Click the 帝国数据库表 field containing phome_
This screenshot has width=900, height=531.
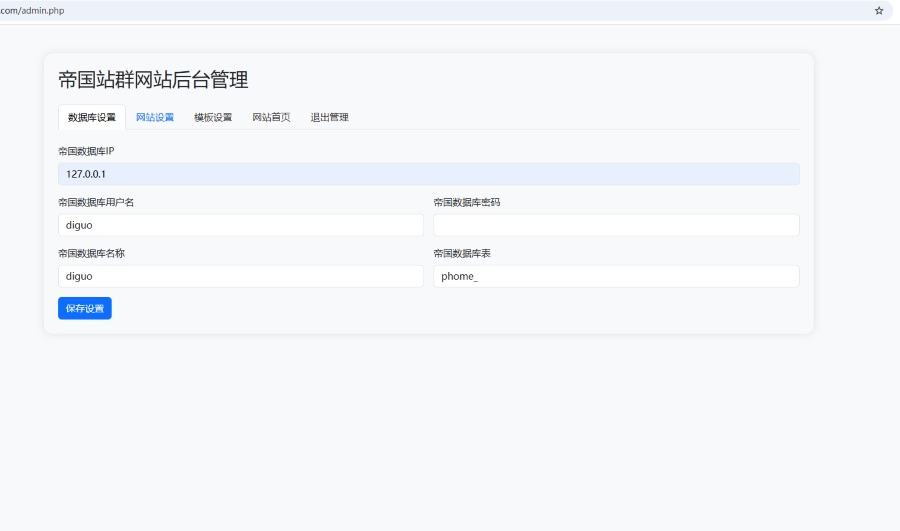[616, 276]
